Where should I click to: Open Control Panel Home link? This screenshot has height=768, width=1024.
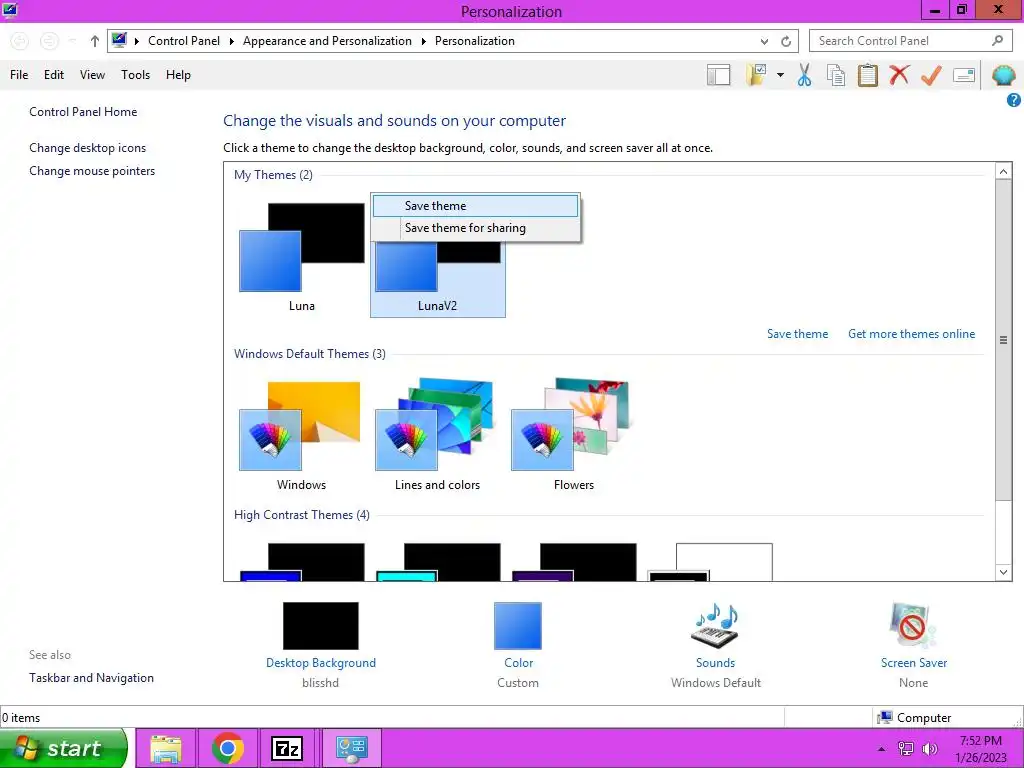click(x=83, y=112)
